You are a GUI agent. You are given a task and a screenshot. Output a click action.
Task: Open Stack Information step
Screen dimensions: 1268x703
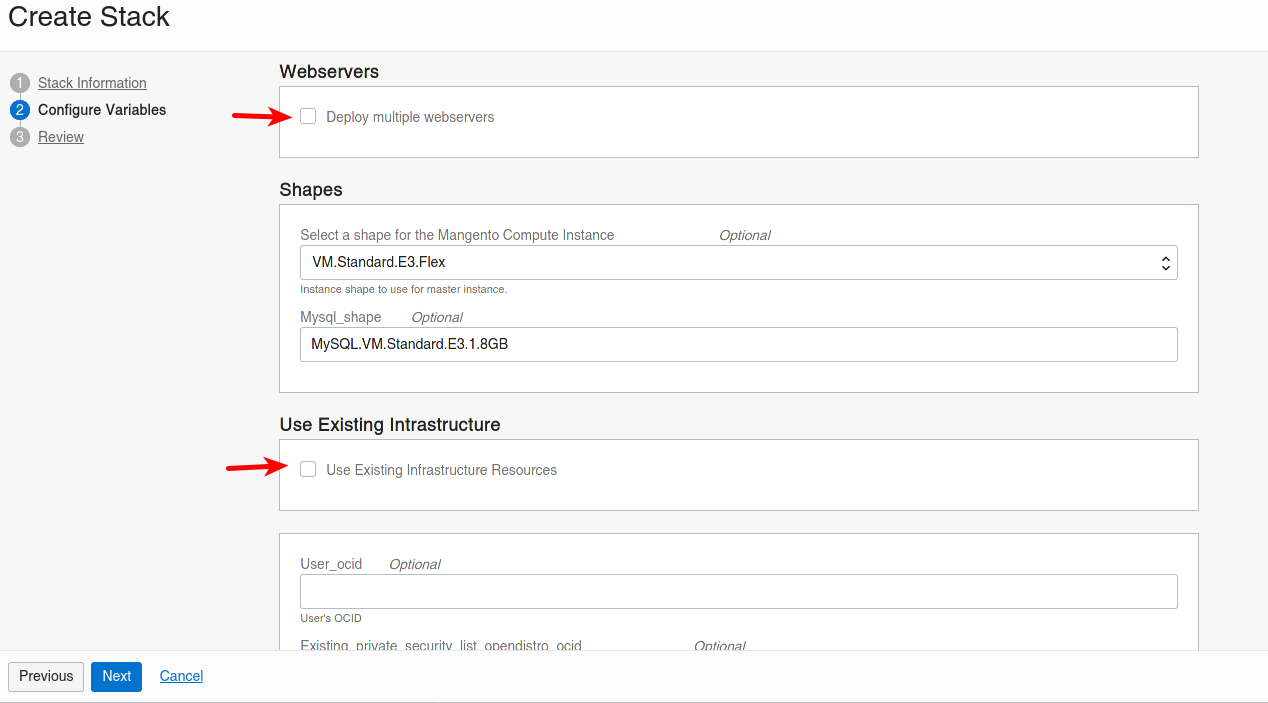point(92,83)
